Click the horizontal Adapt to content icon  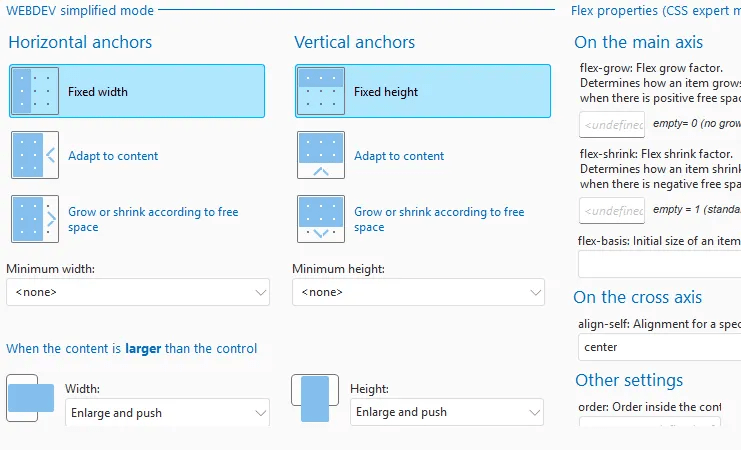coord(35,155)
